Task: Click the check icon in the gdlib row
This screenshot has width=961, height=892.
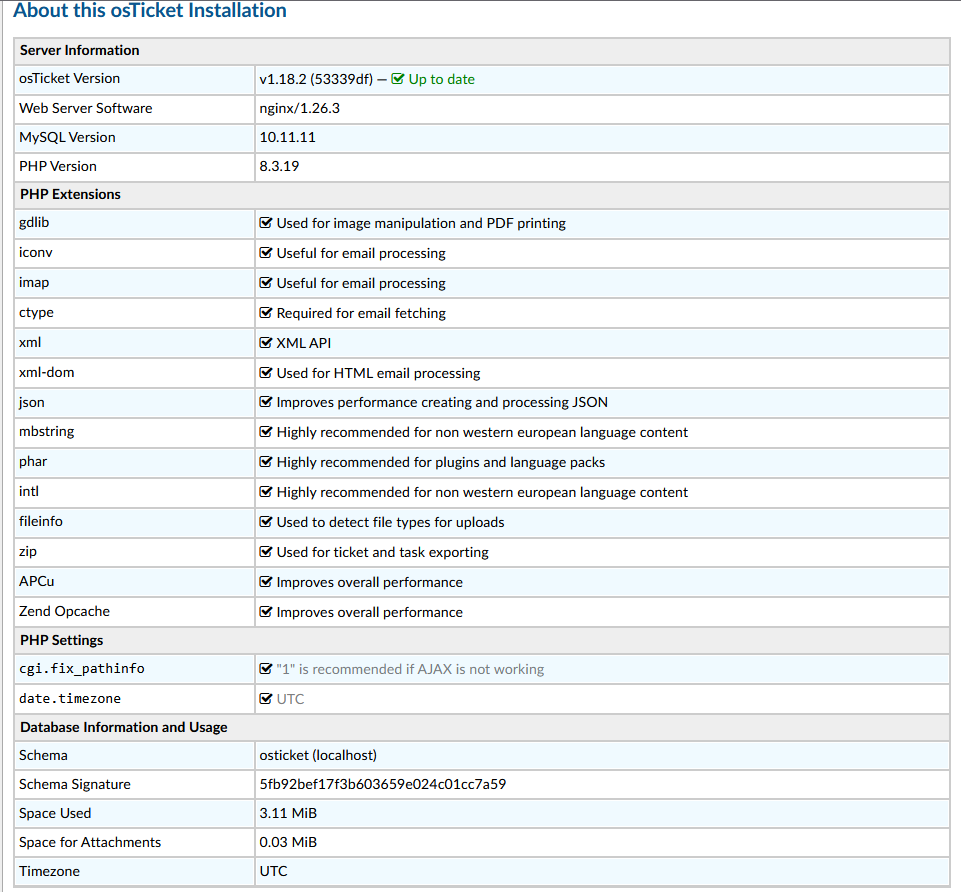Action: (266, 223)
